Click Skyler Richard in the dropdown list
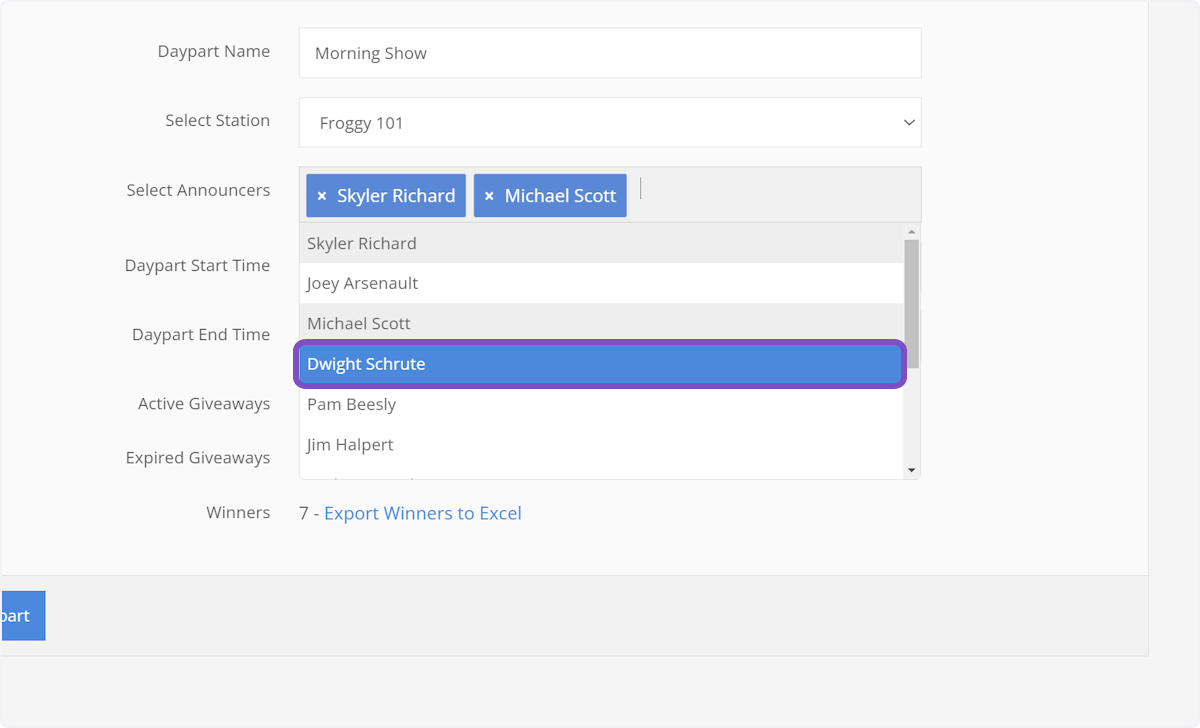Image resolution: width=1200 pixels, height=728 pixels. (x=600, y=243)
